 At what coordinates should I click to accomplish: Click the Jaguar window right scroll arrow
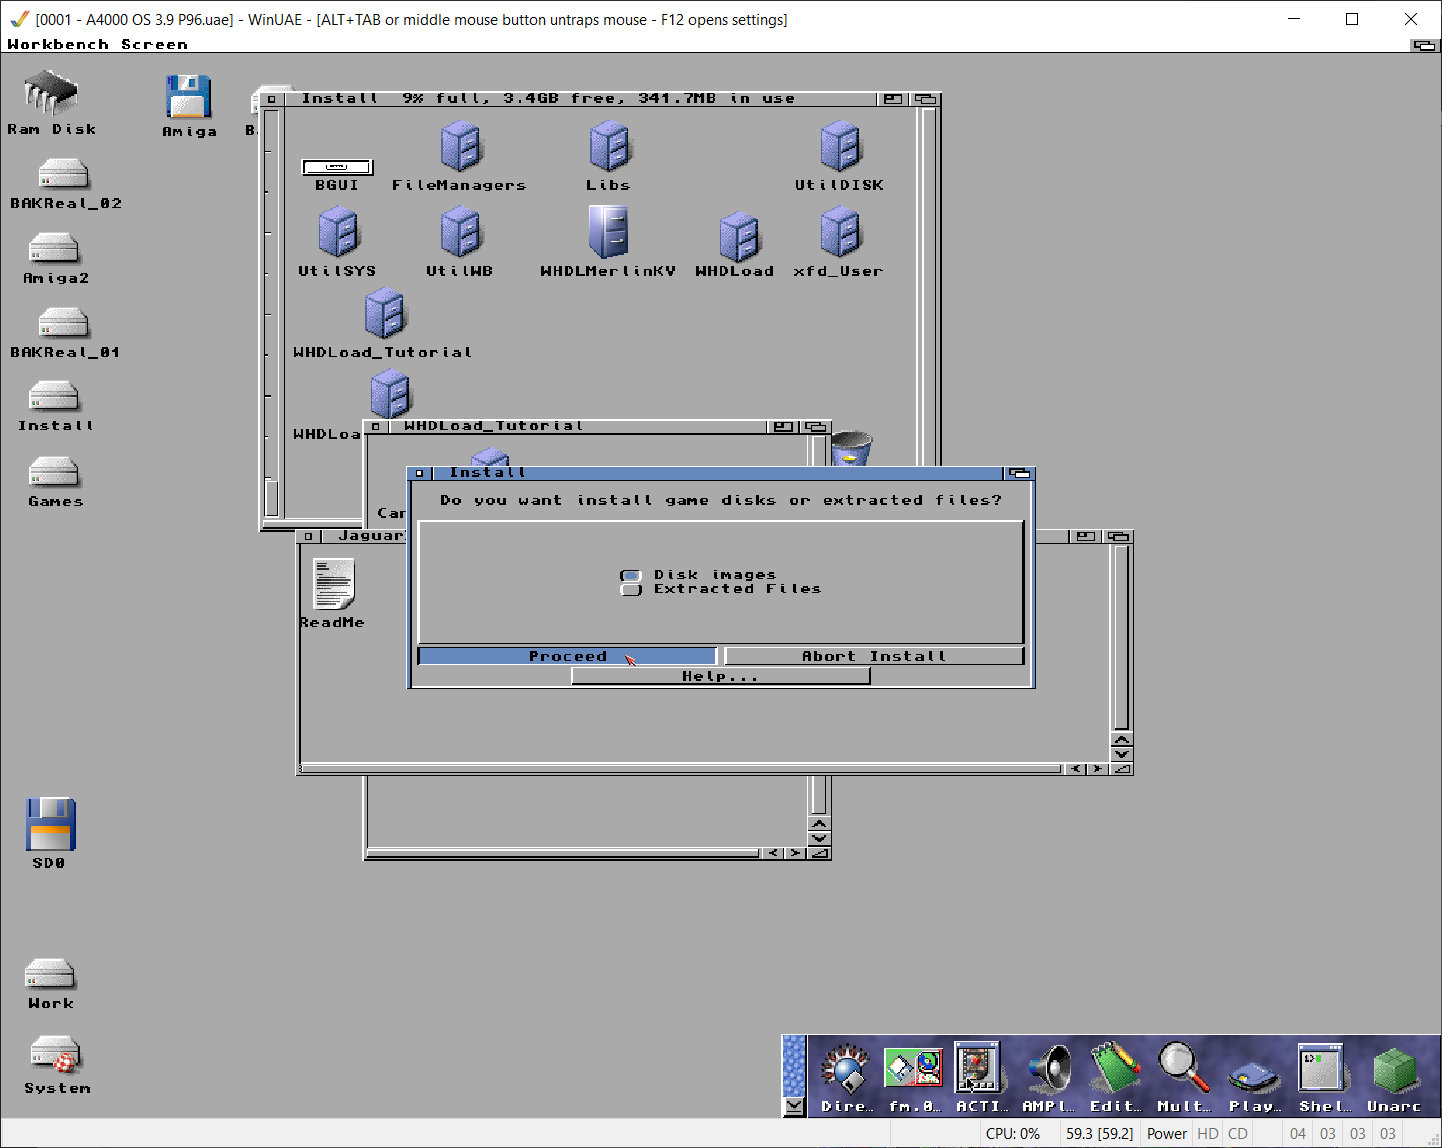coord(1098,769)
